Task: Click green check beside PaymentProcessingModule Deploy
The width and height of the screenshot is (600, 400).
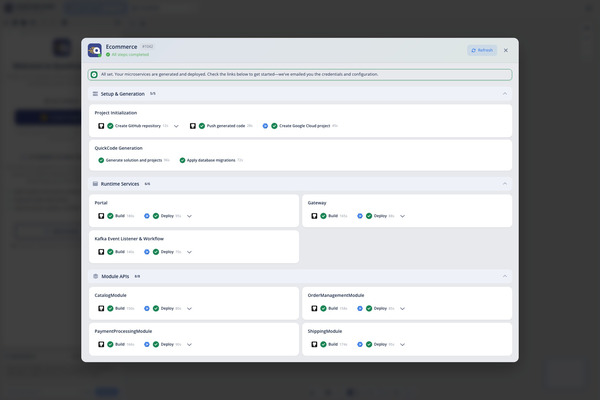Action: tap(156, 344)
